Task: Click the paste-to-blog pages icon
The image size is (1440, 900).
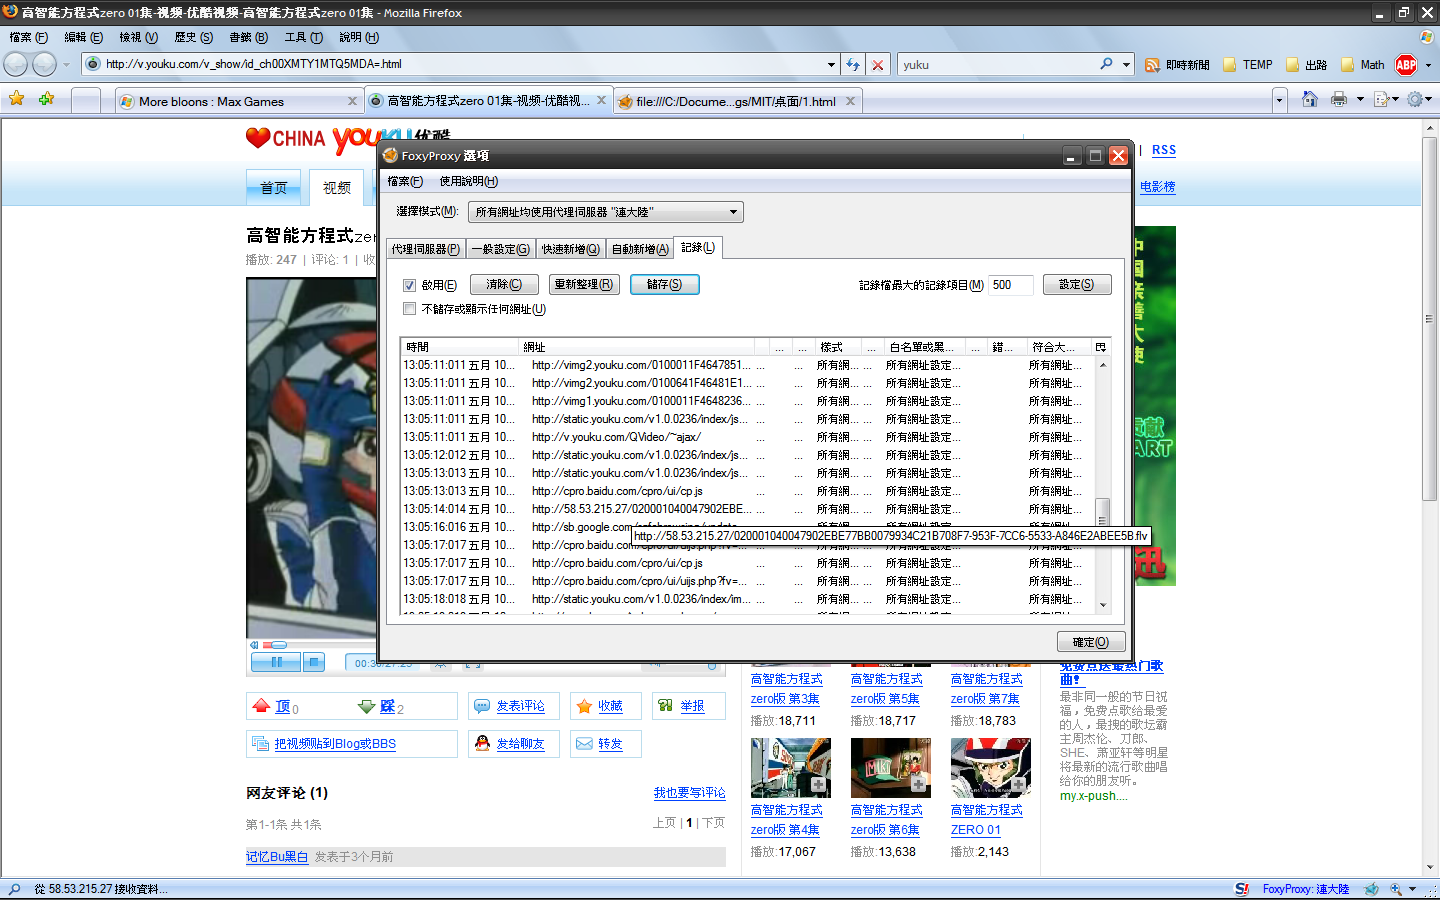Action: pyautogui.click(x=261, y=743)
